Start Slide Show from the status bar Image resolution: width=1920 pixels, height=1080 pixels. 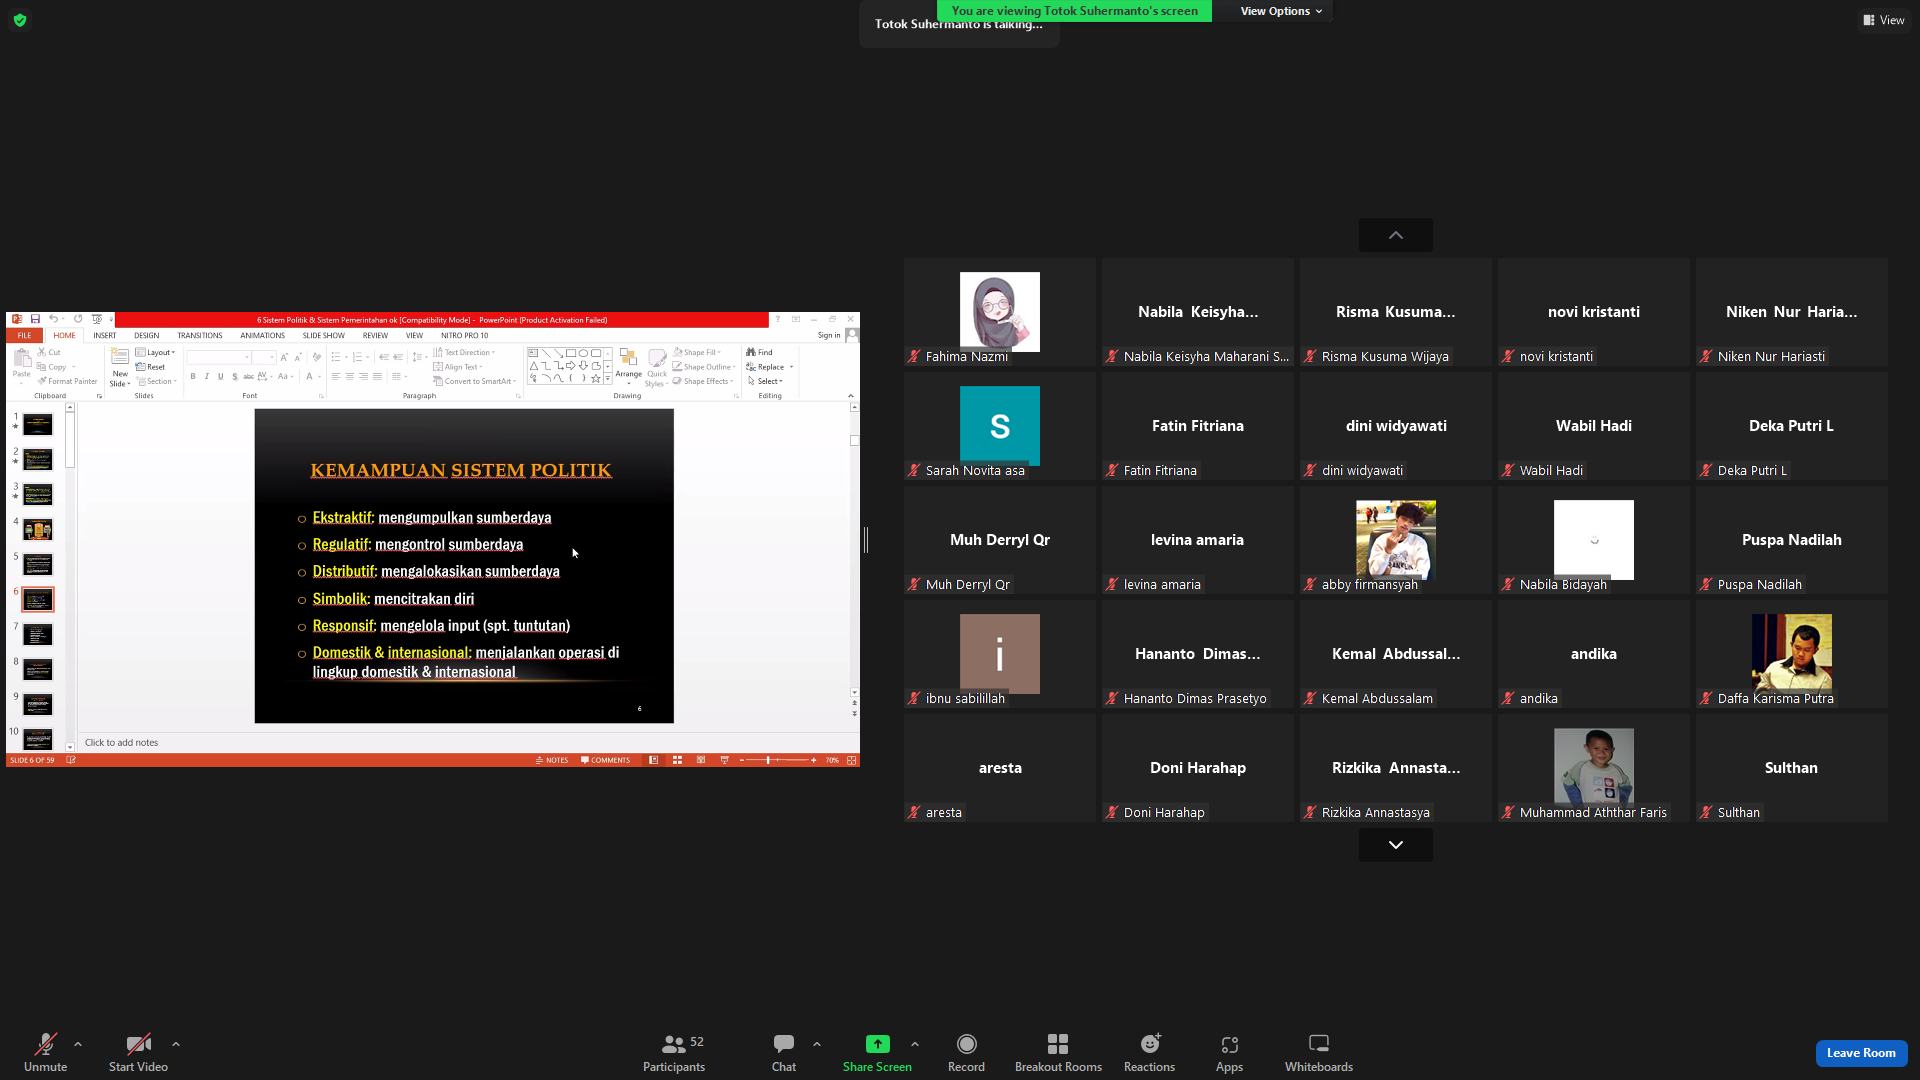pos(725,760)
